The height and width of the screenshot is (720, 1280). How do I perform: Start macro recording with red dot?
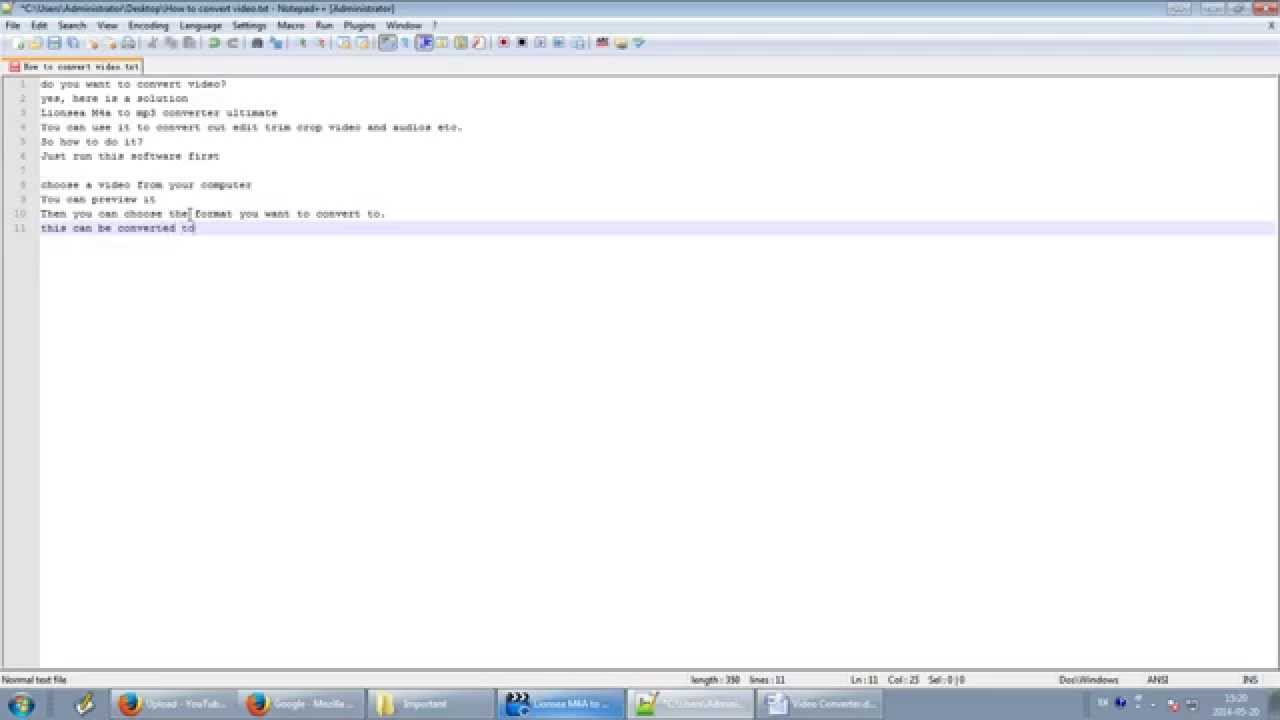(504, 43)
